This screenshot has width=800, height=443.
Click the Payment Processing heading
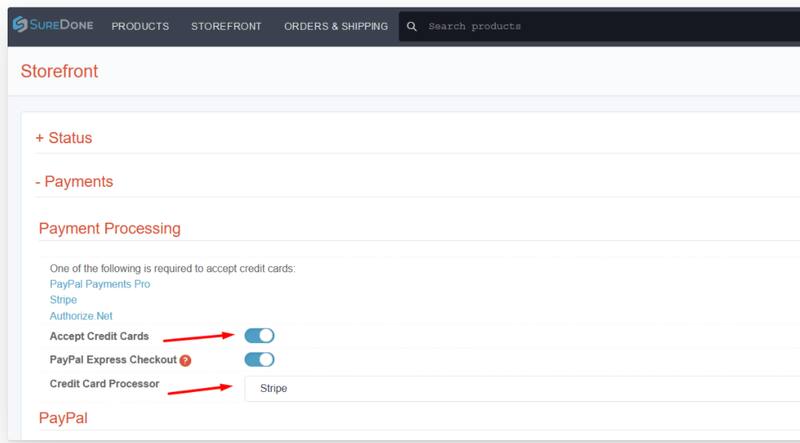(109, 228)
